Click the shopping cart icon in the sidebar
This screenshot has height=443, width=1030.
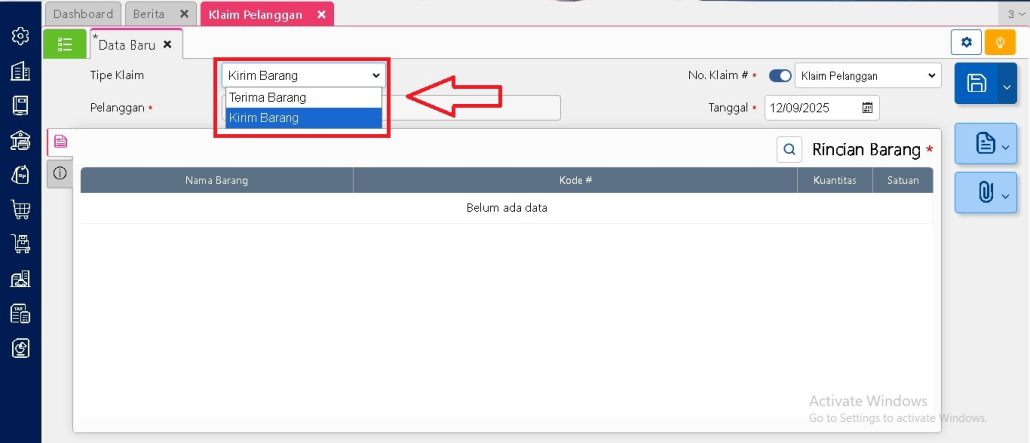(x=20, y=209)
